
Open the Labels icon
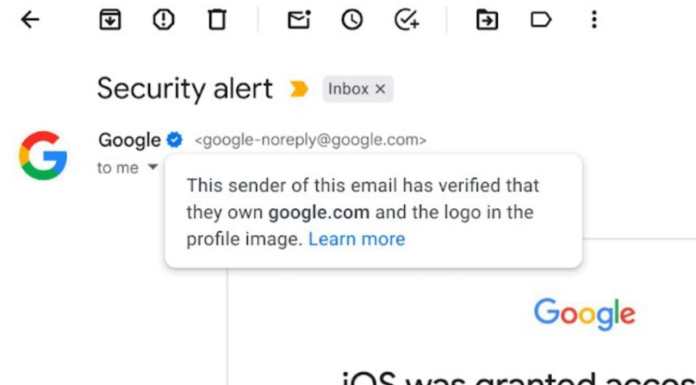click(541, 20)
